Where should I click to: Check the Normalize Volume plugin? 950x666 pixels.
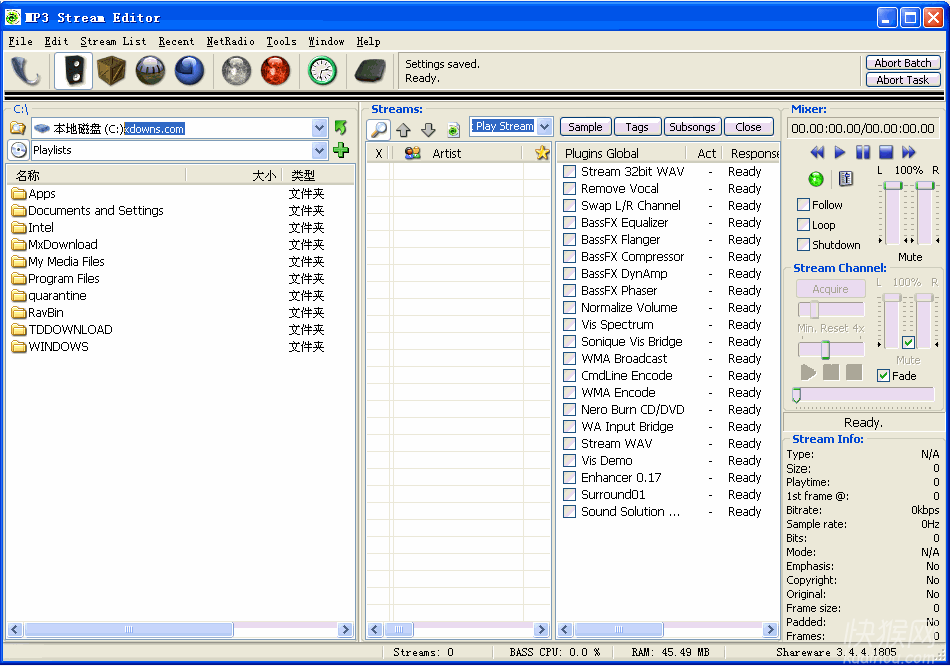(x=570, y=307)
